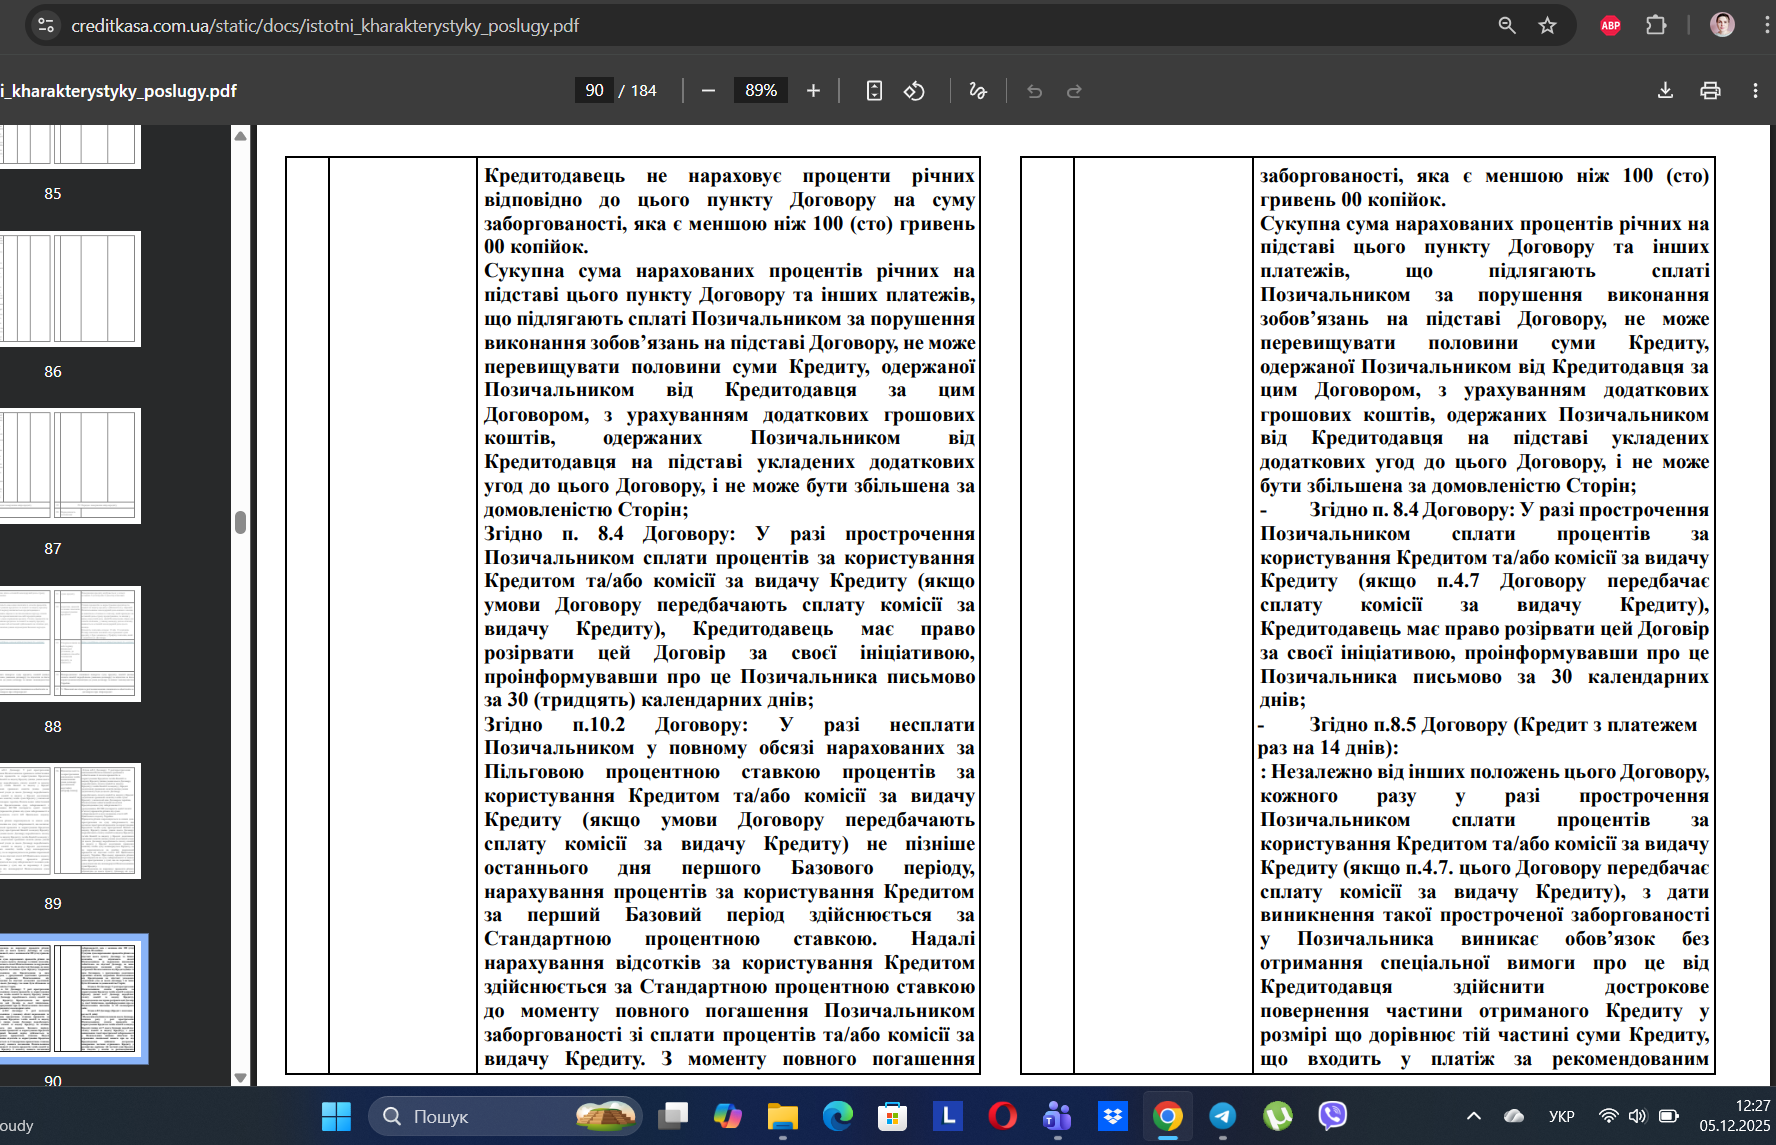Print the PDF document

point(1710,91)
